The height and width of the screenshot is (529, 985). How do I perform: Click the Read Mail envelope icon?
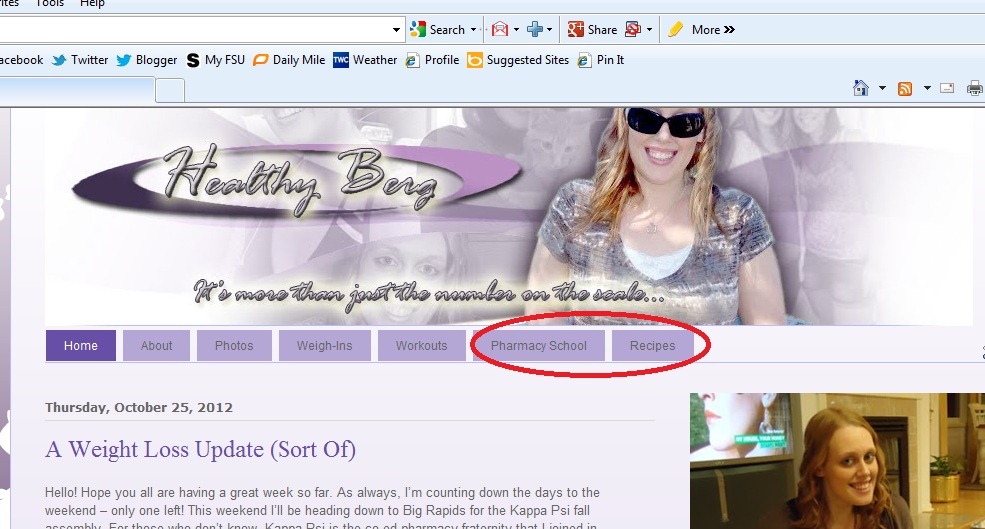click(x=947, y=88)
